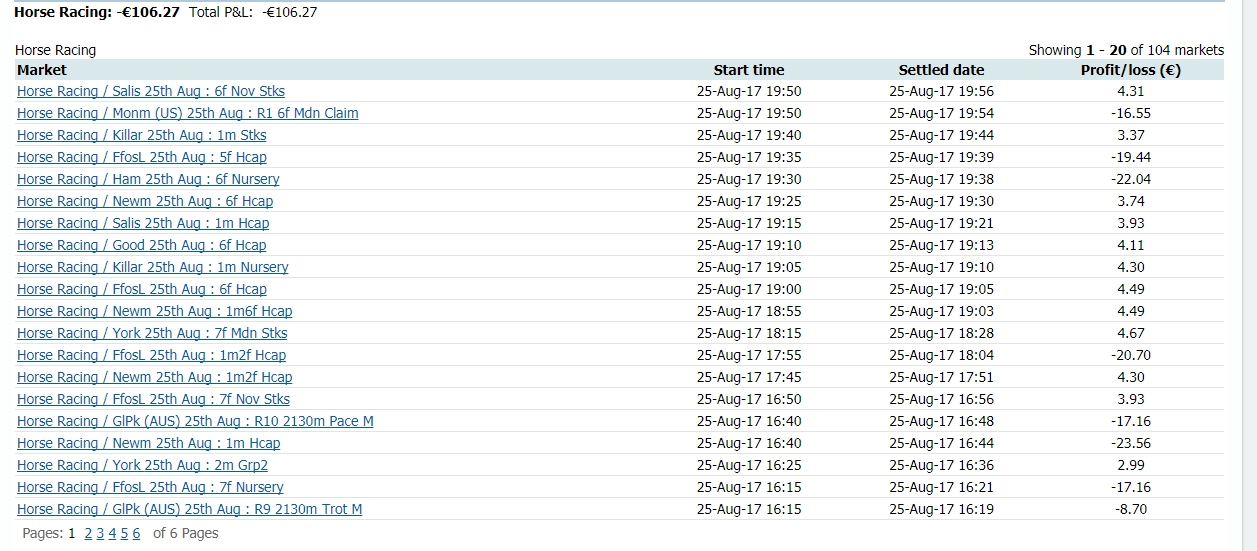Open GlPk (AUS) R9 2130m Trot M
The image size is (1257, 551).
click(190, 509)
